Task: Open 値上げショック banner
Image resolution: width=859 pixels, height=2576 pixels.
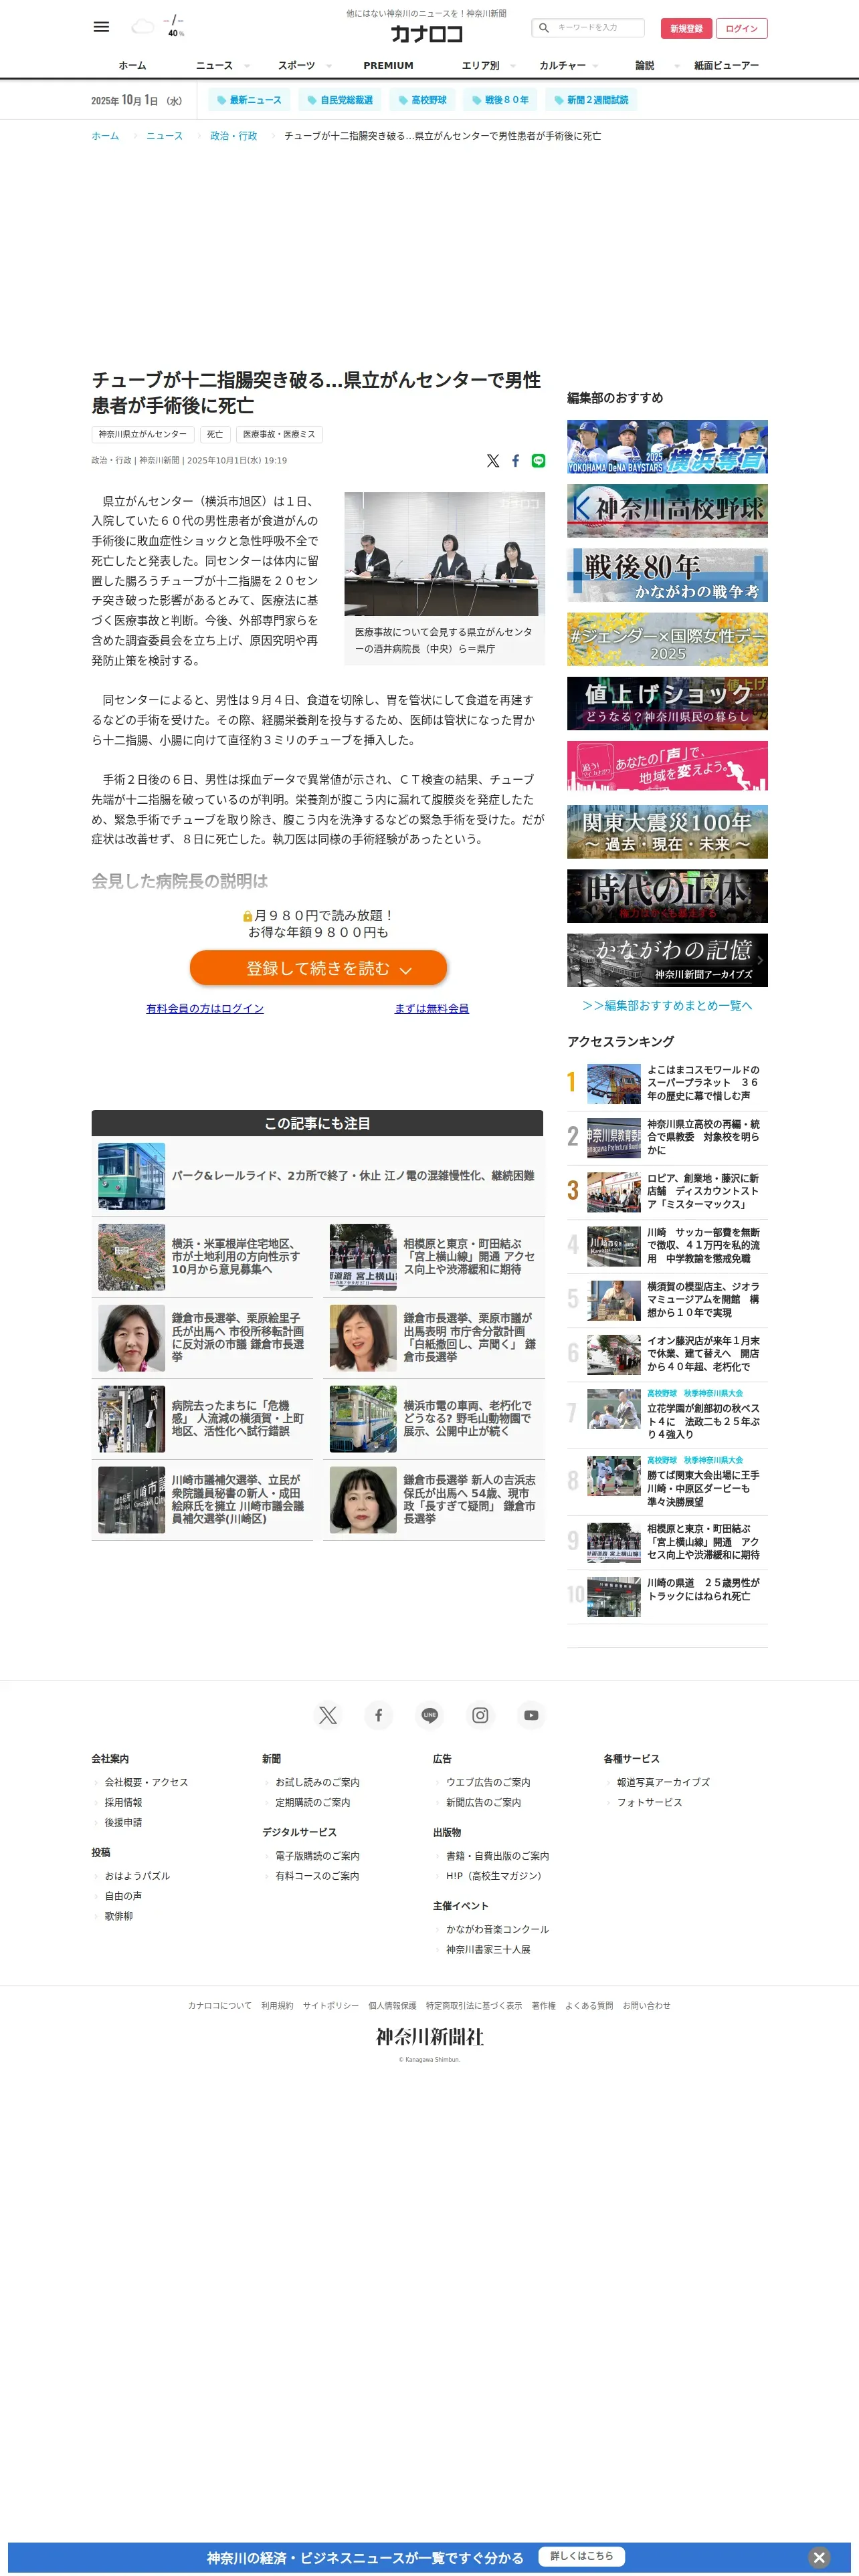Action: [667, 703]
